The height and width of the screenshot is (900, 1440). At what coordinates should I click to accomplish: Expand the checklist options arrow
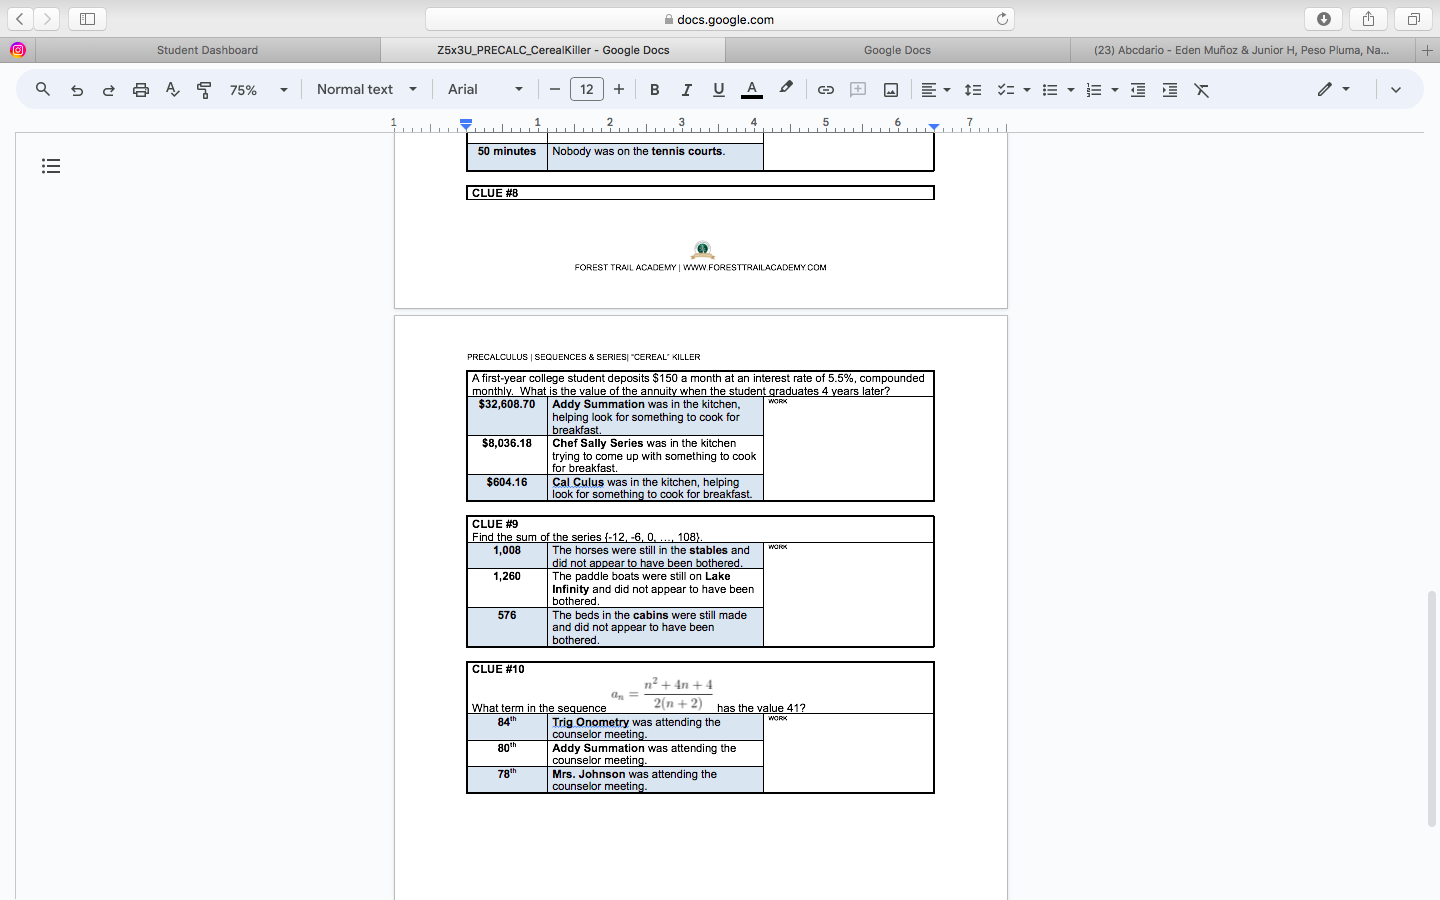1027,90
